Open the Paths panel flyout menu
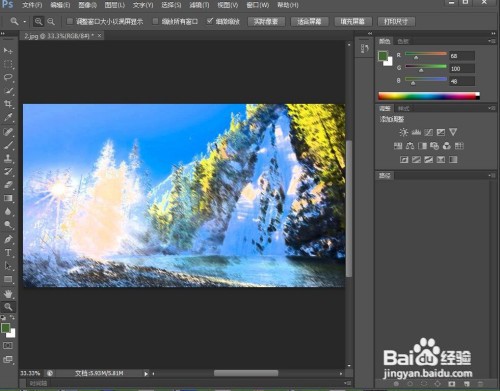This screenshot has height=391, width=500. pyautogui.click(x=491, y=175)
